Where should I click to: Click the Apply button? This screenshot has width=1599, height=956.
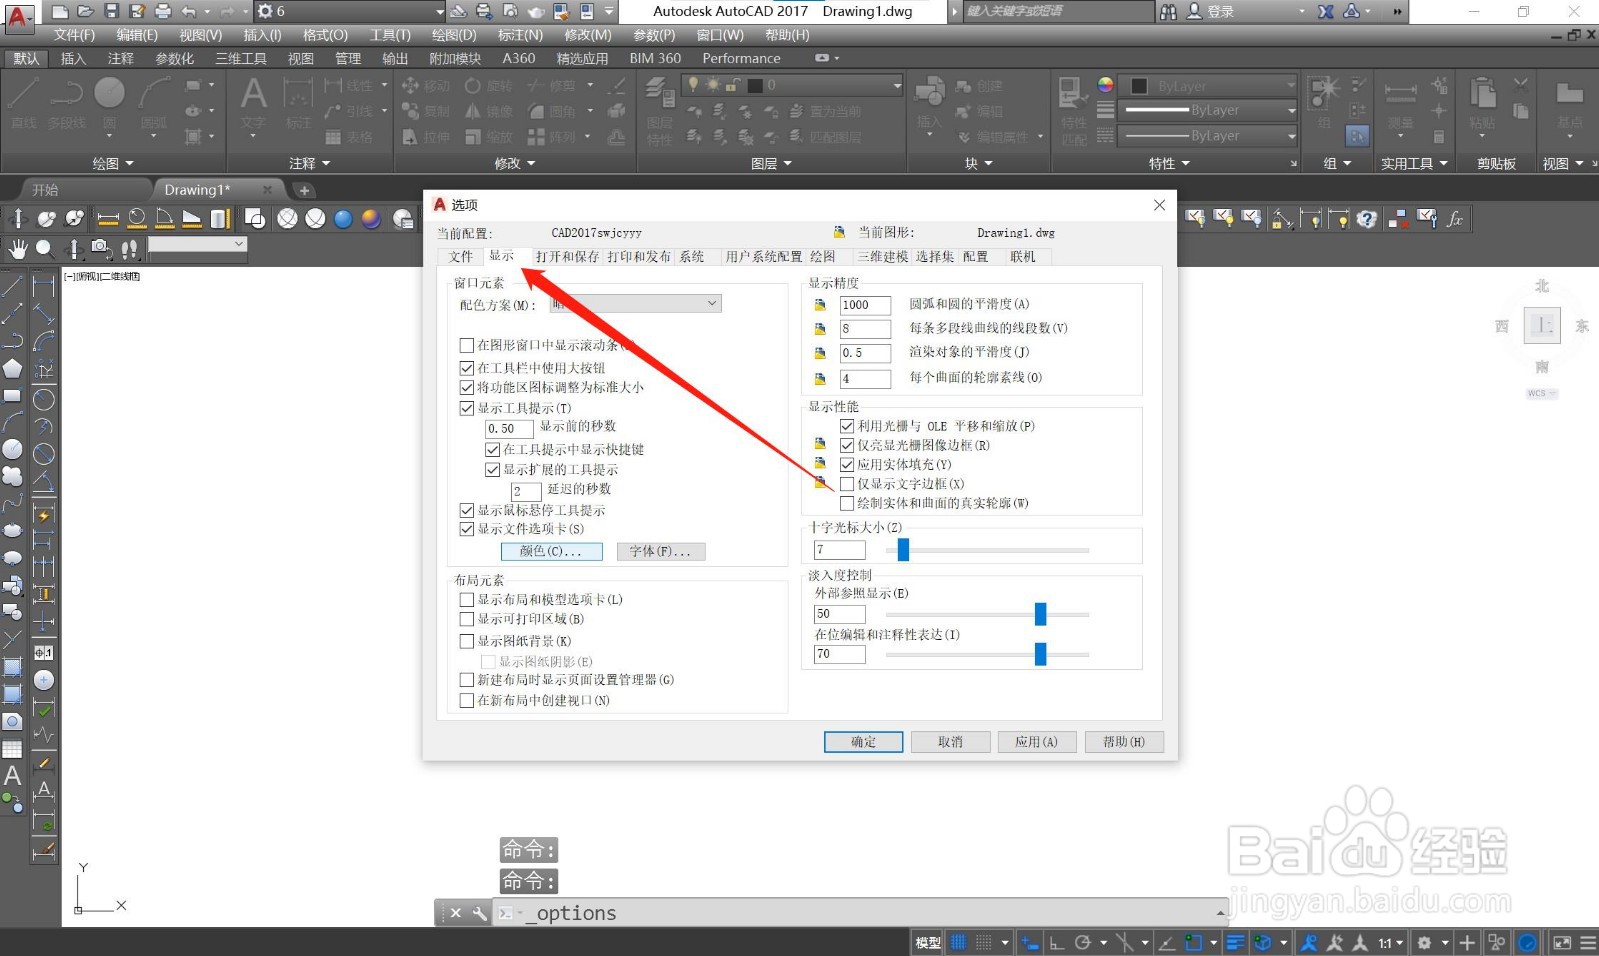(1036, 742)
